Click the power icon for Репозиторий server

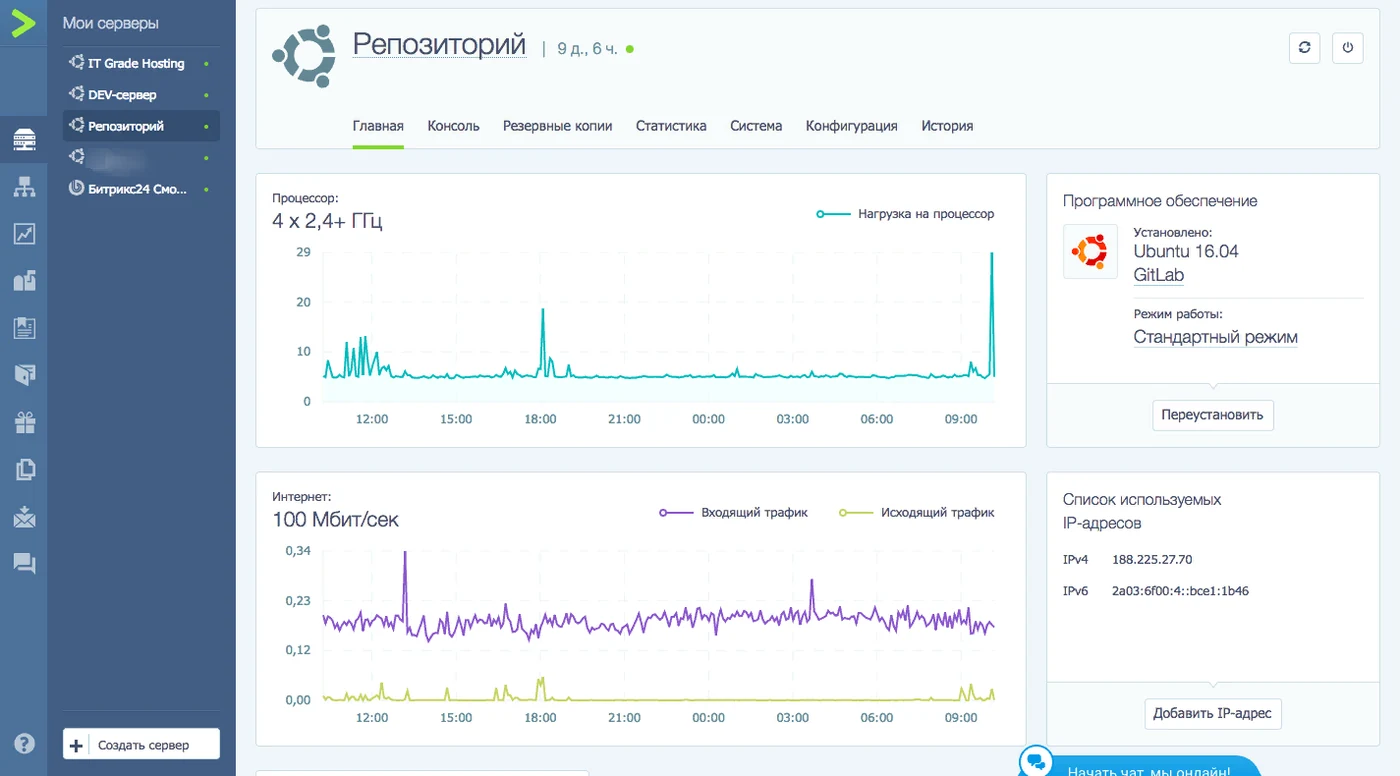[1347, 48]
